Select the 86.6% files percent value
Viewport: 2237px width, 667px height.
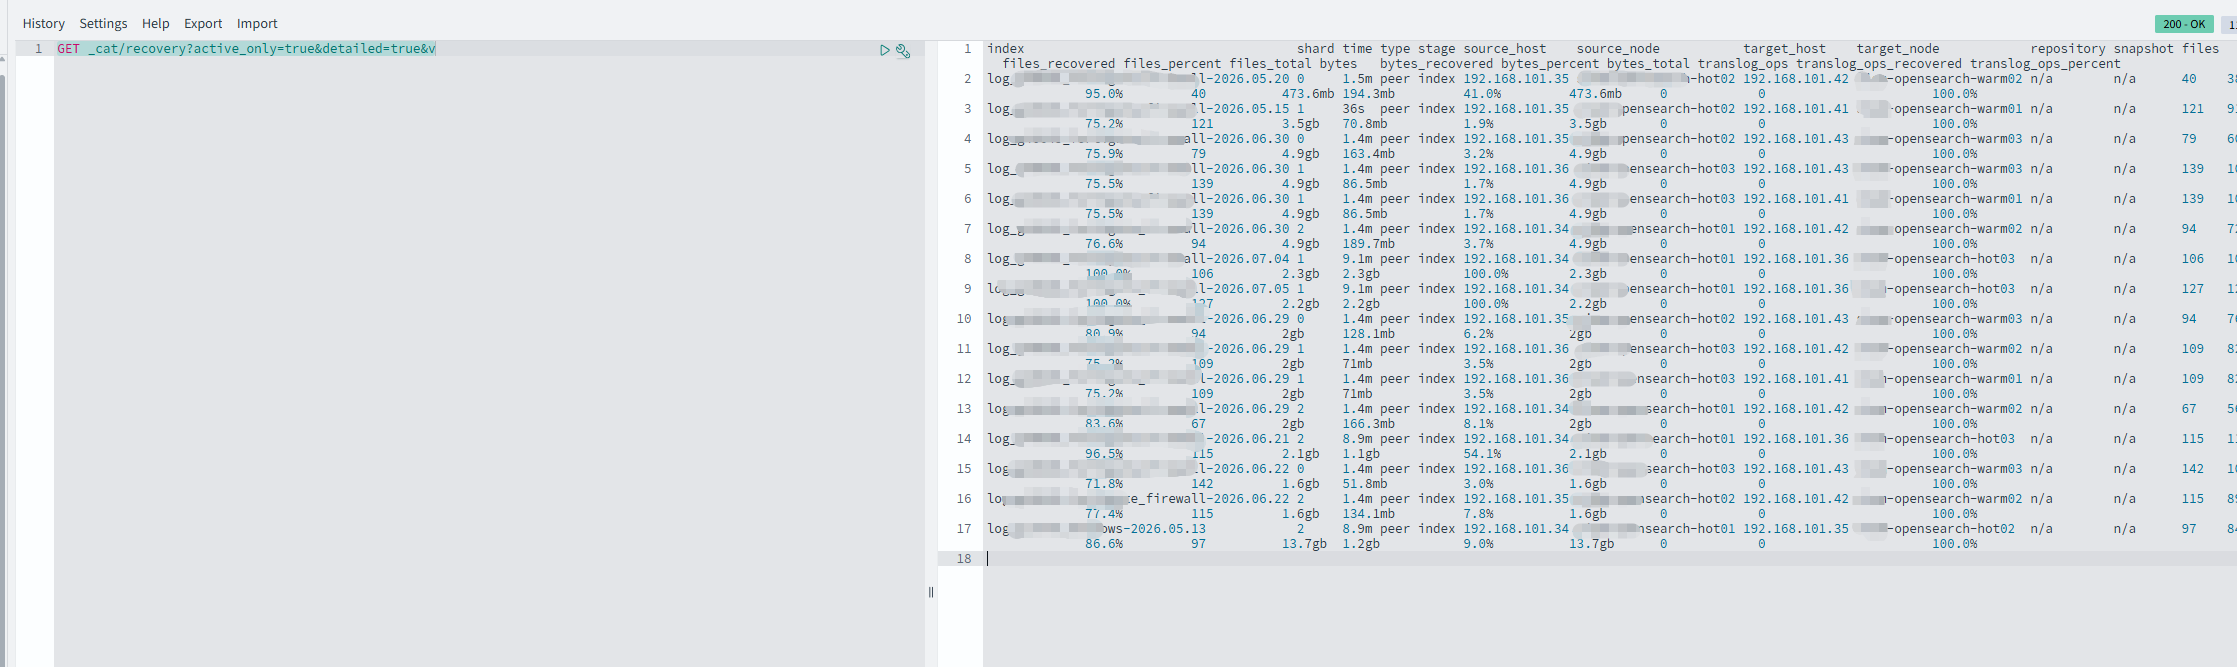[x=1104, y=543]
